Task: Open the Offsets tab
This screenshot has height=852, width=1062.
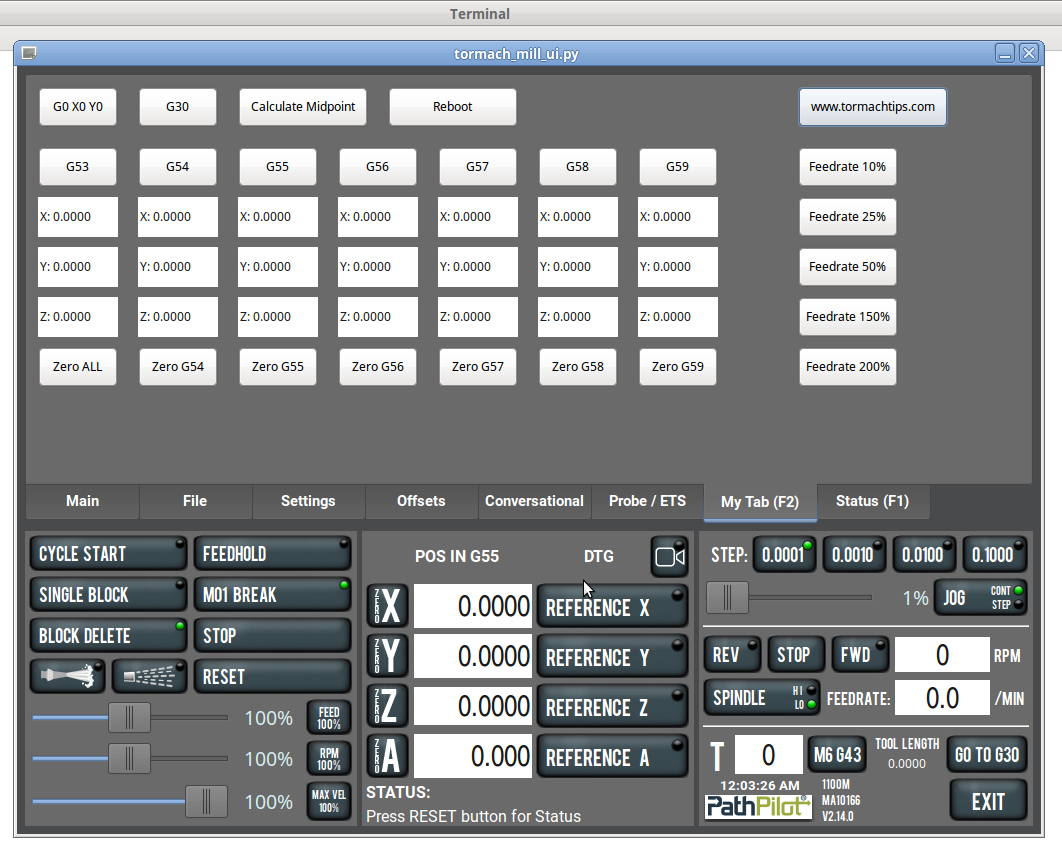Action: 421,501
